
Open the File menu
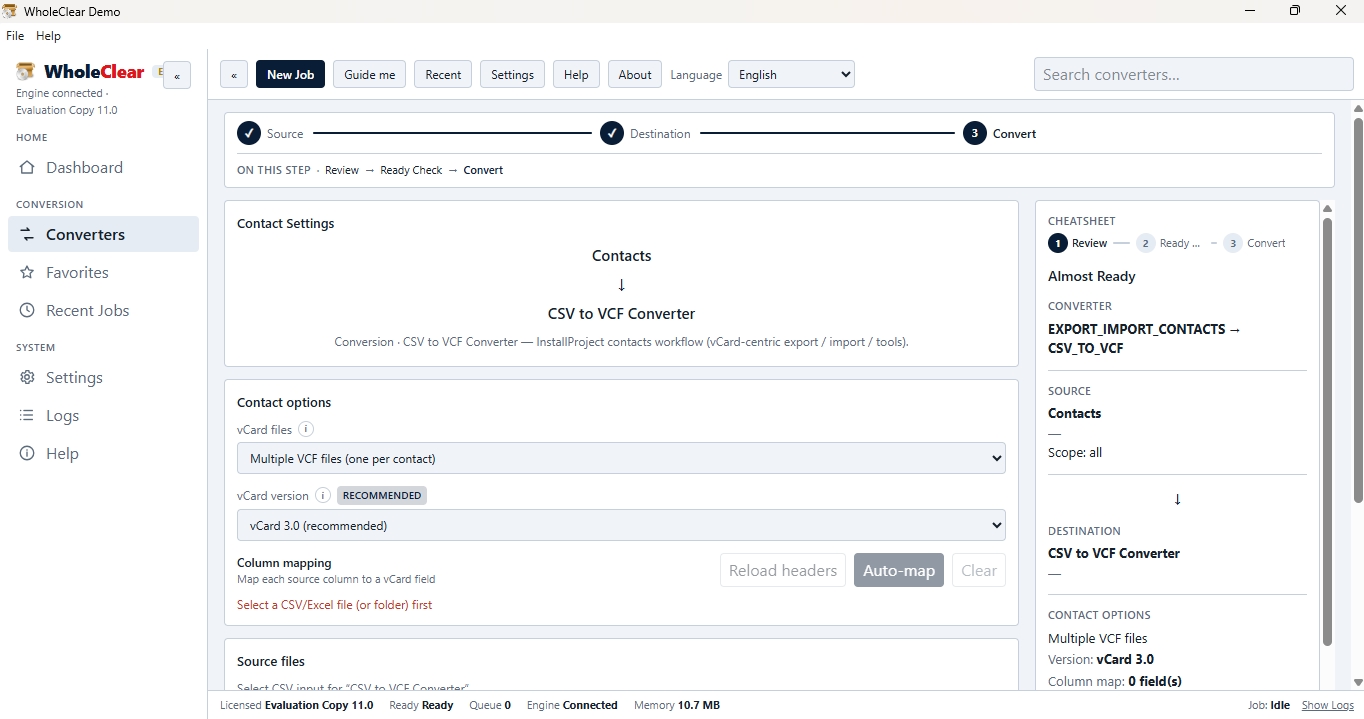tap(15, 36)
